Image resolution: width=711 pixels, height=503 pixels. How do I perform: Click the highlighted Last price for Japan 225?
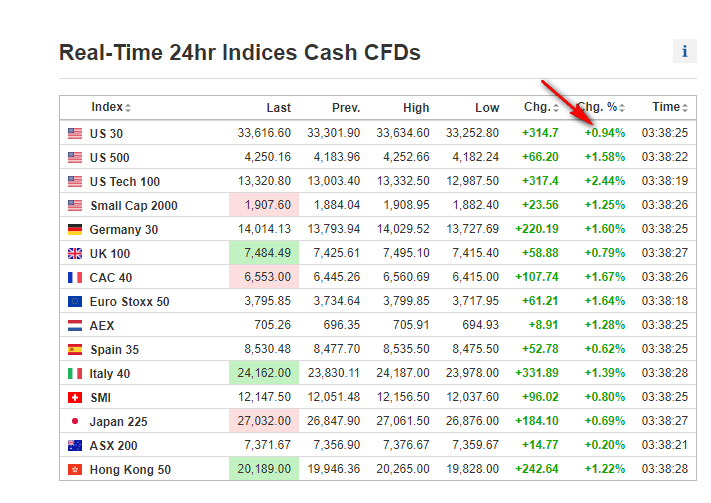click(x=264, y=421)
